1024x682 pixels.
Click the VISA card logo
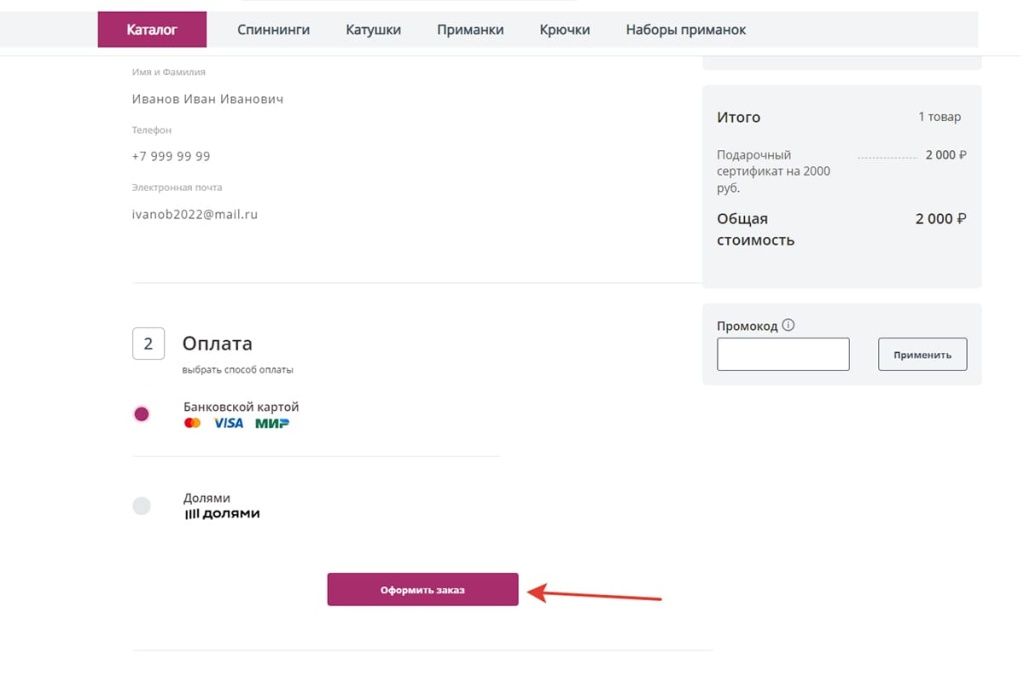(228, 423)
